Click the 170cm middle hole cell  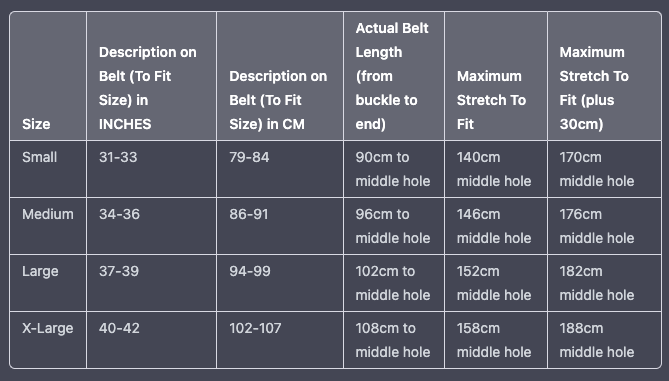tap(605, 169)
